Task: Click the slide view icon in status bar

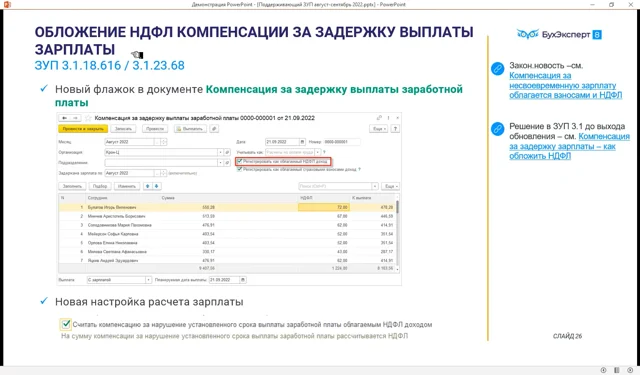Action: click(x=617, y=370)
